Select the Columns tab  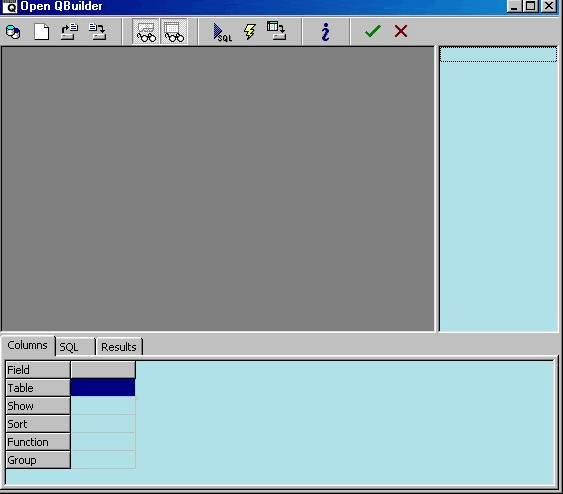tap(28, 345)
